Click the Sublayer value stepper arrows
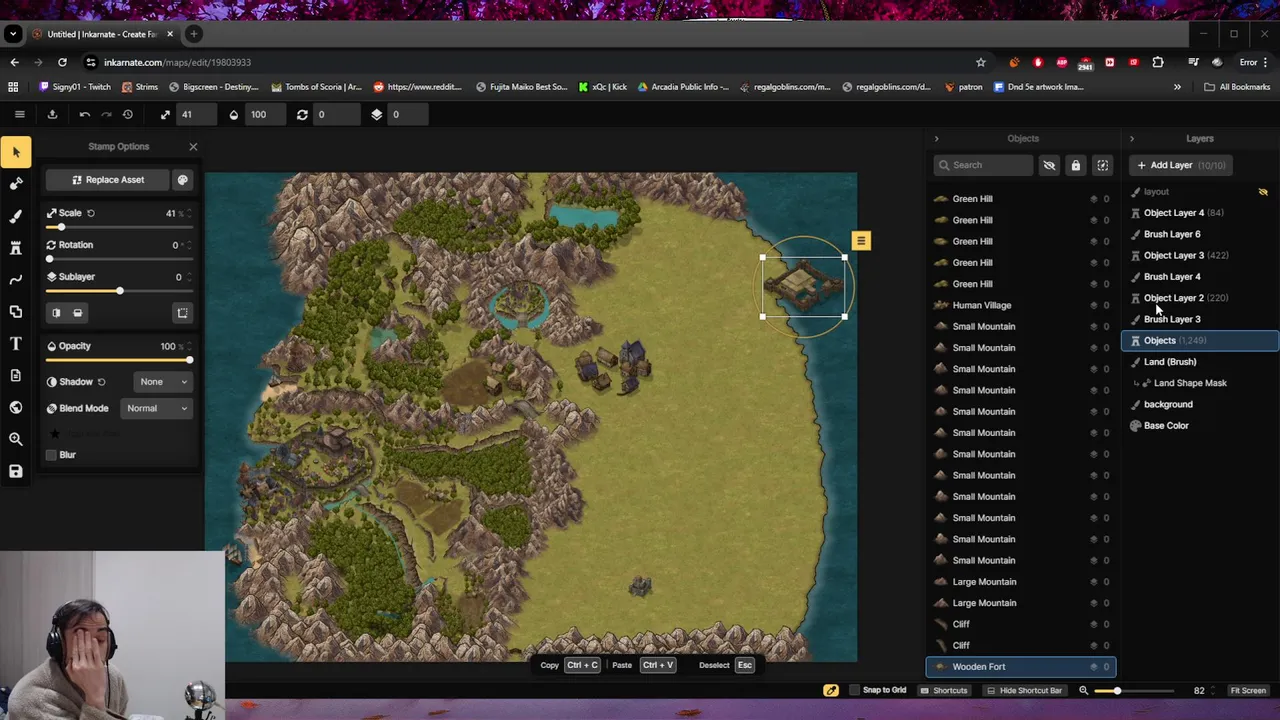Screen dimensions: 1280x720 click(x=188, y=277)
